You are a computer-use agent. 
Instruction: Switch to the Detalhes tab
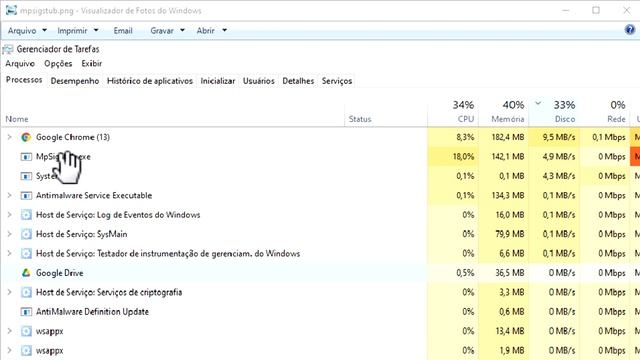click(x=298, y=81)
